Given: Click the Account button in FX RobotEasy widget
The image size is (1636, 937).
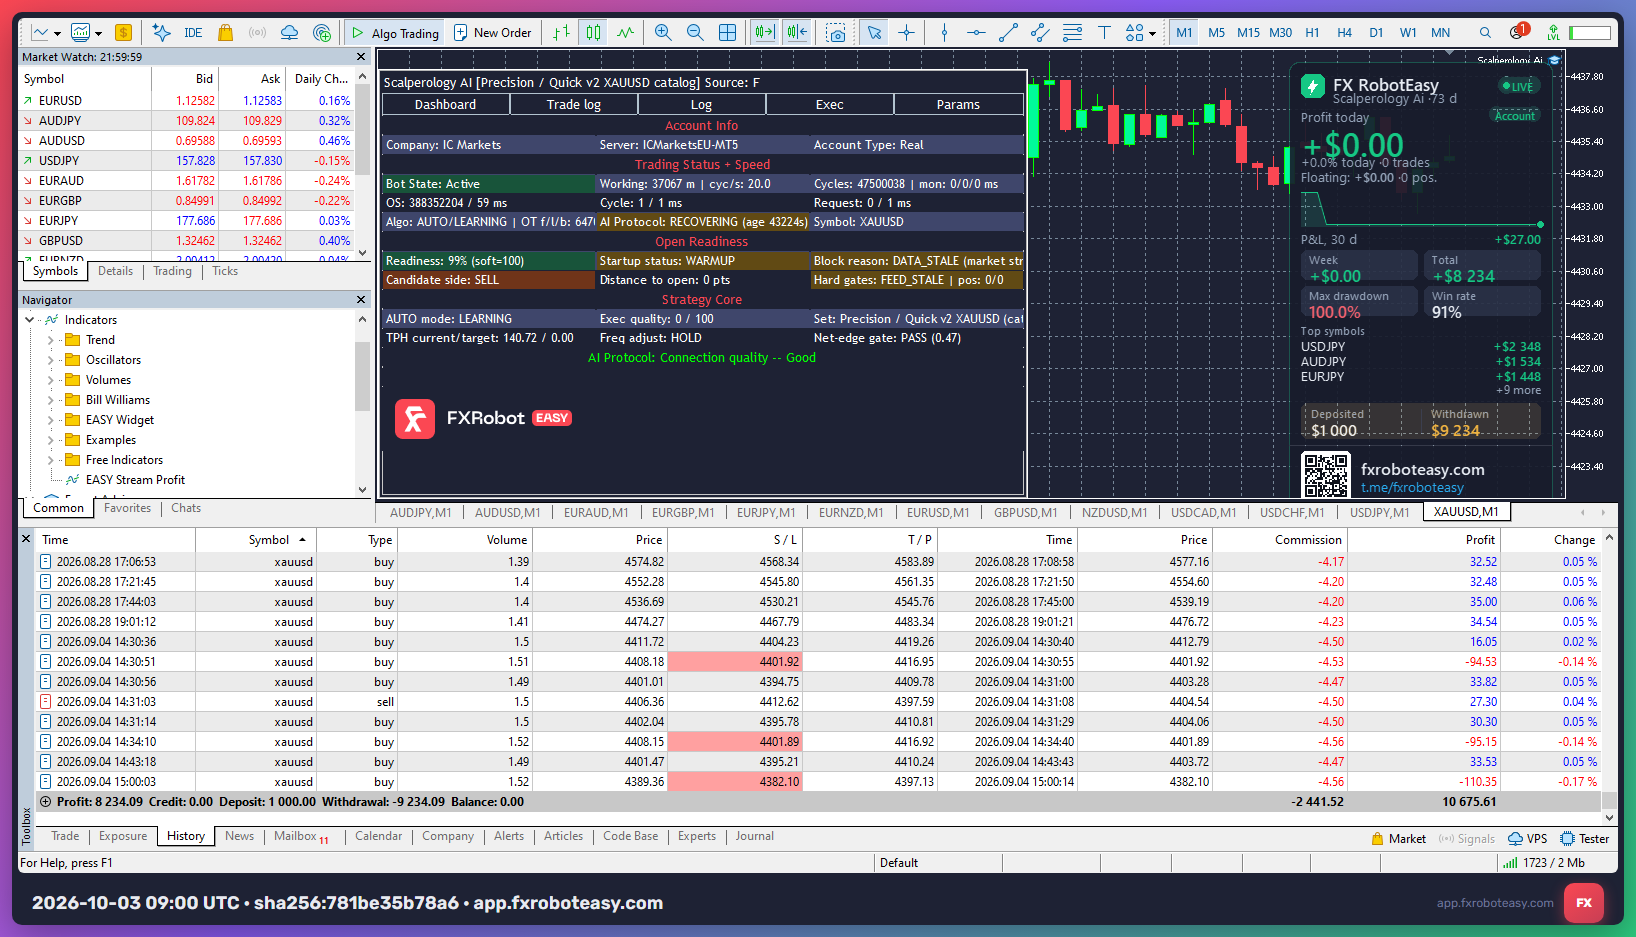Looking at the screenshot, I should point(1515,116).
